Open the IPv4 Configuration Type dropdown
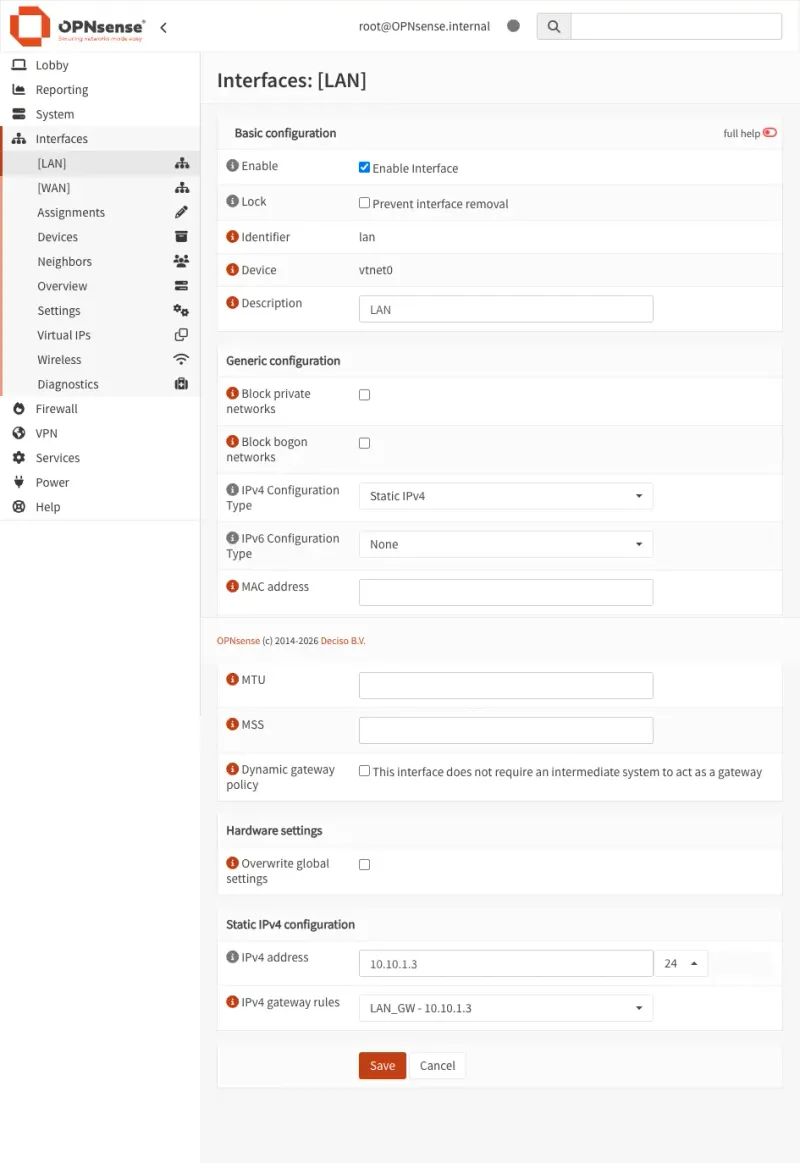The width and height of the screenshot is (800, 1163). [x=505, y=495]
